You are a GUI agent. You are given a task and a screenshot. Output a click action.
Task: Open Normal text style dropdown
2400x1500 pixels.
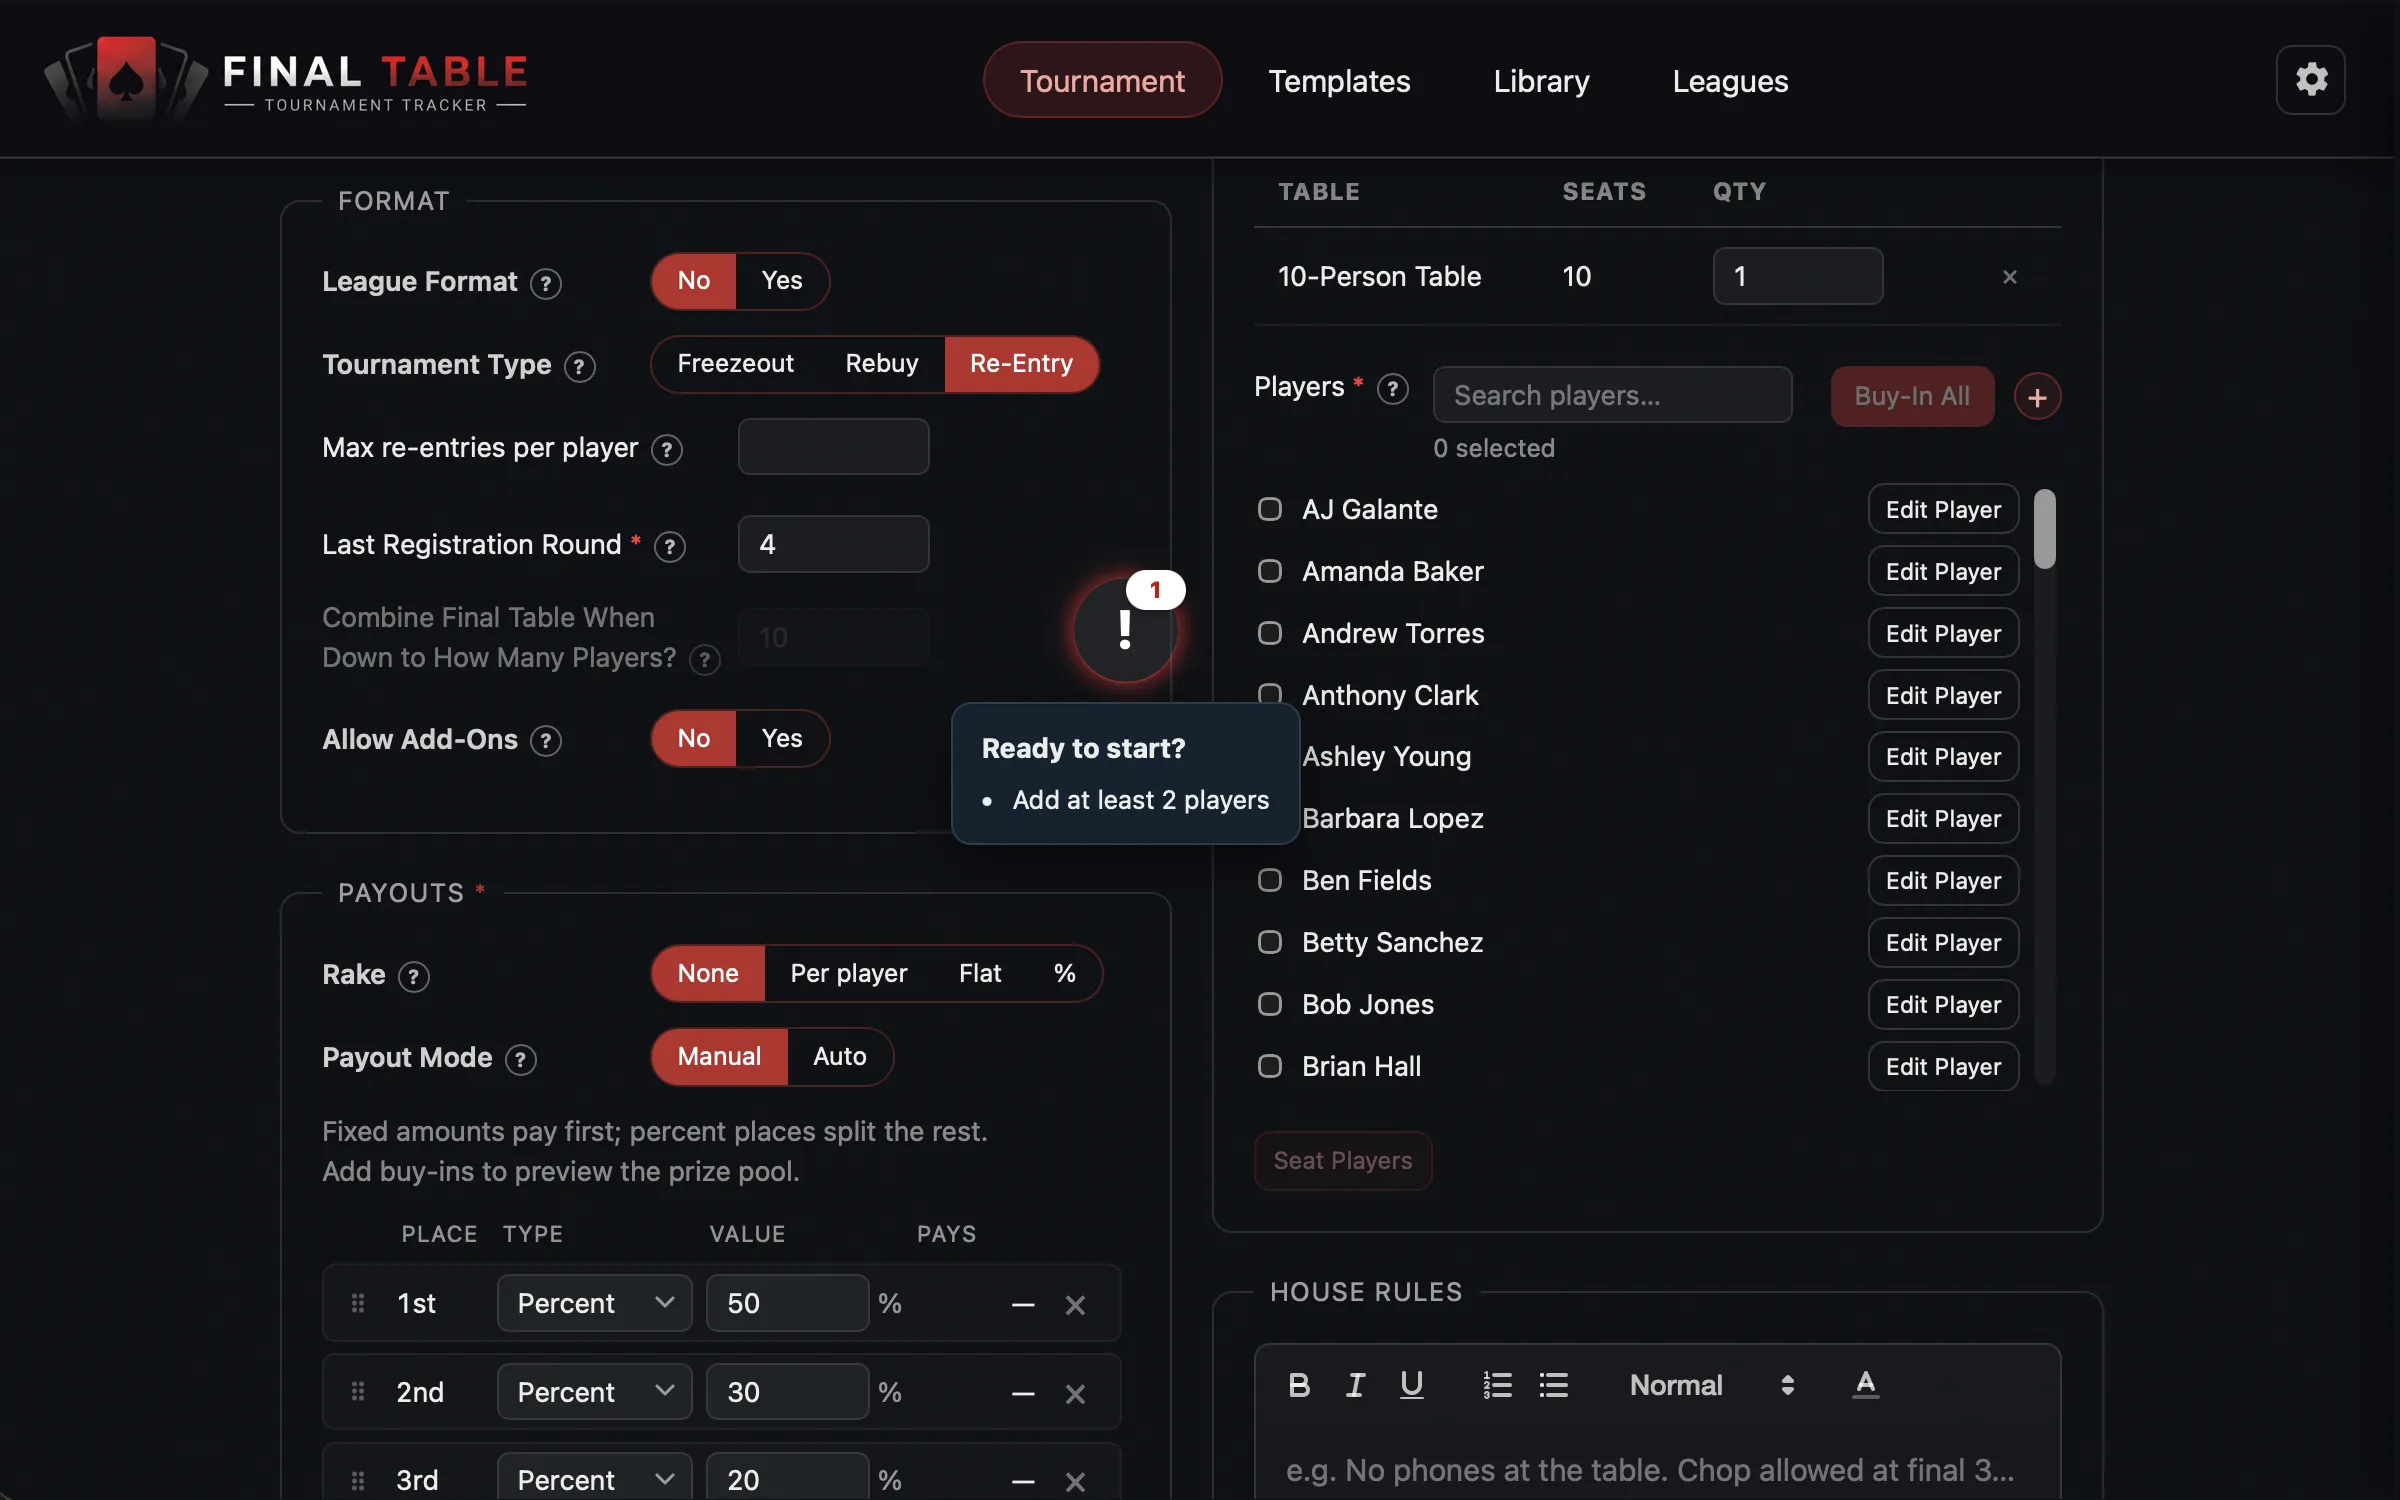pyautogui.click(x=1712, y=1385)
